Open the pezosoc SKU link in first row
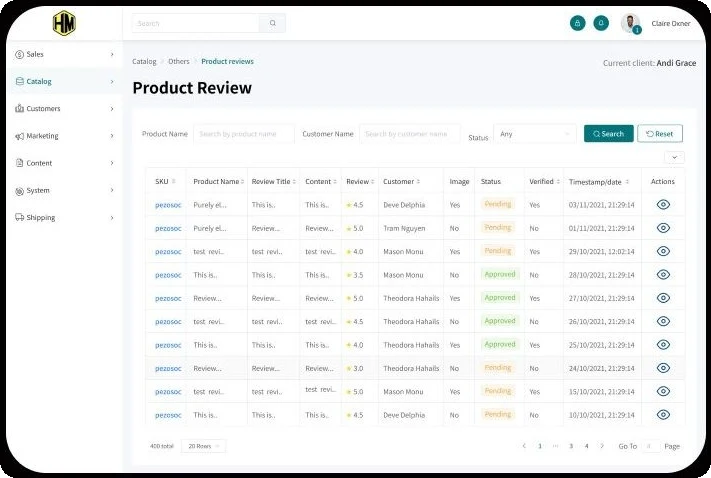711x478 pixels. [168, 205]
